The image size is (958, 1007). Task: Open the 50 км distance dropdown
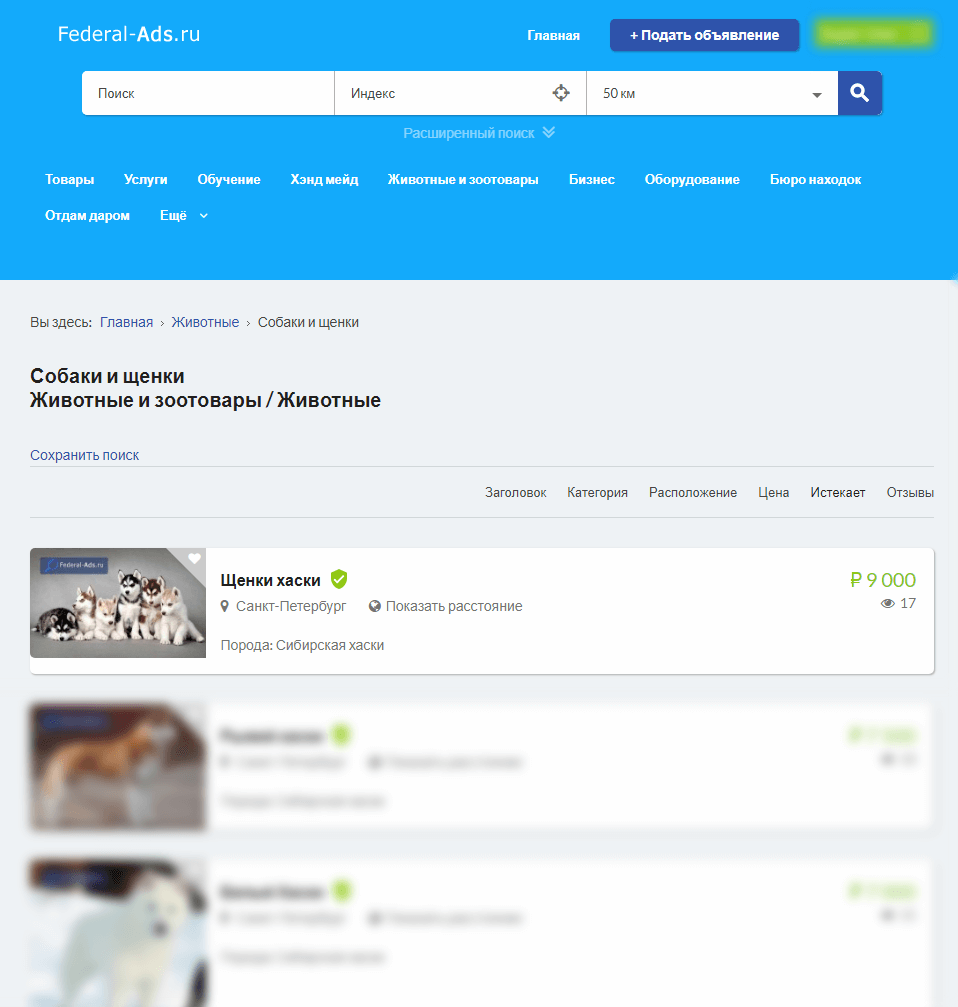[x=712, y=94]
